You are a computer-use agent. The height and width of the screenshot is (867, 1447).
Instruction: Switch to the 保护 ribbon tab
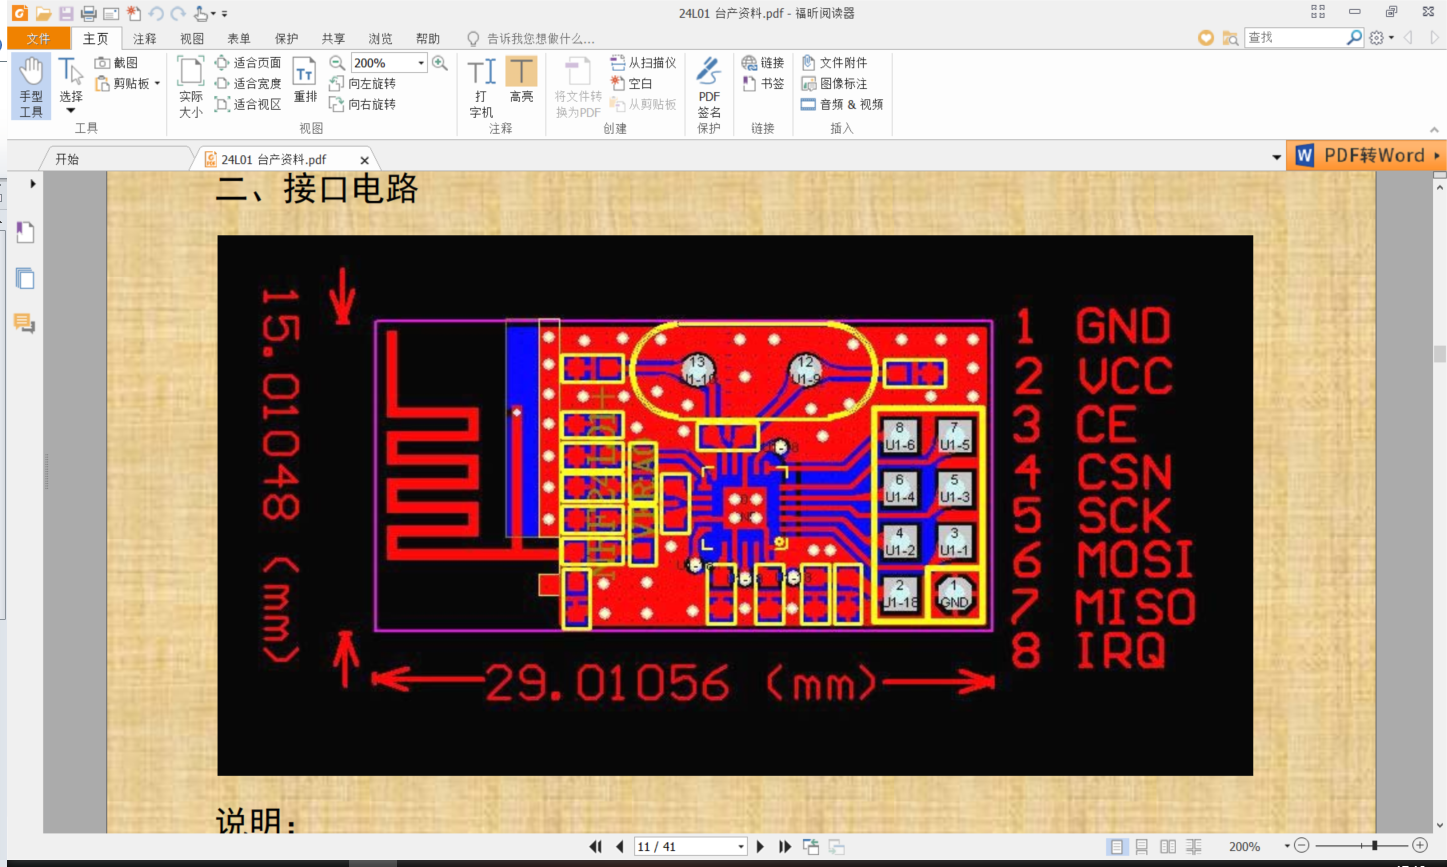coord(286,39)
